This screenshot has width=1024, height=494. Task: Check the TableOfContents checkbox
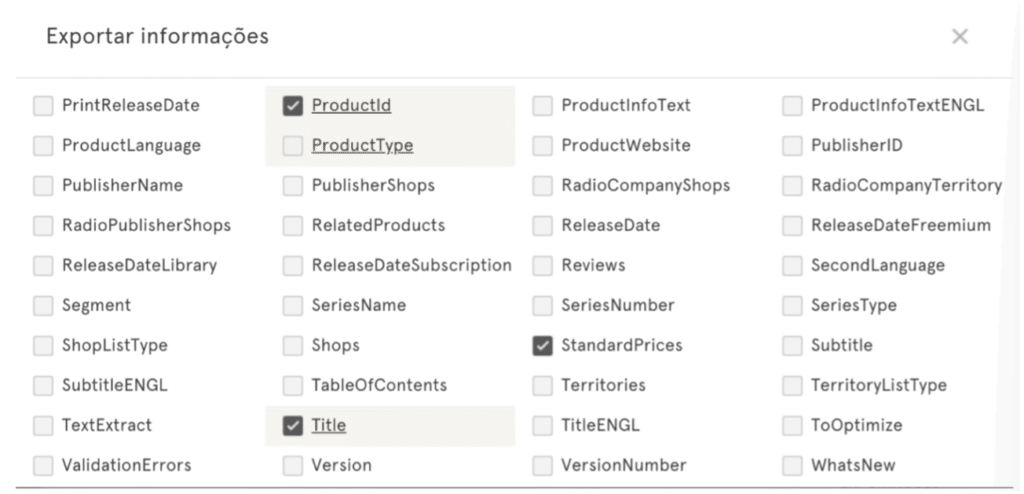(x=293, y=386)
